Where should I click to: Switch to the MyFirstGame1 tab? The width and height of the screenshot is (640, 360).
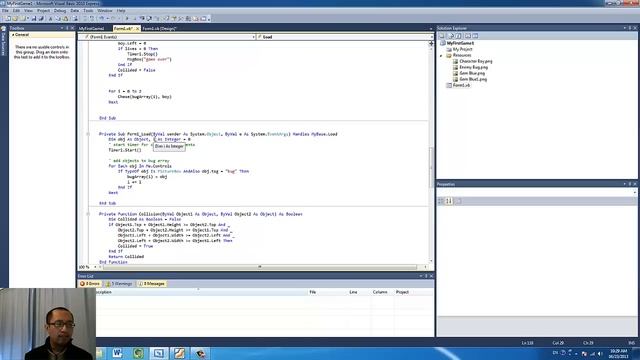tap(91, 29)
